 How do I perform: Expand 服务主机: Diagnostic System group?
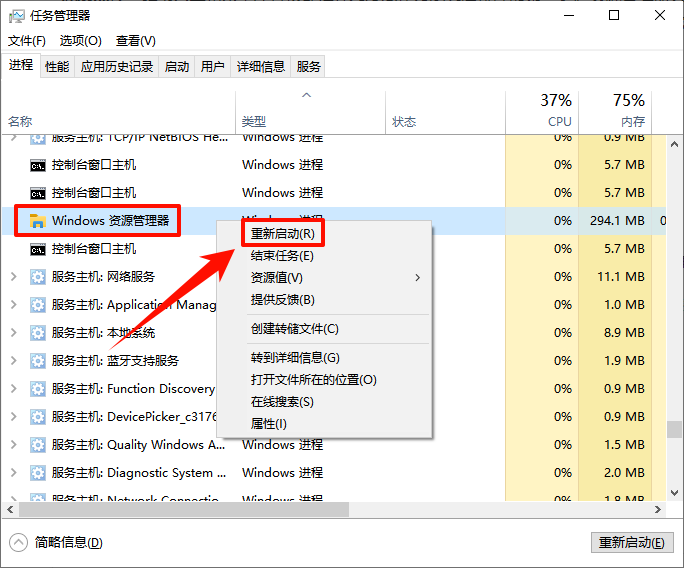[x=14, y=472]
